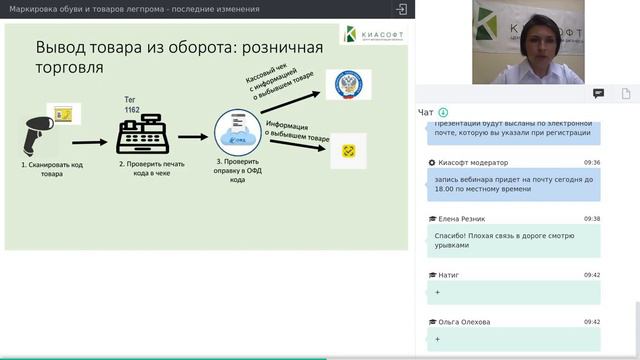Click graduation cap icon beside Натиг
The width and height of the screenshot is (640, 360).
[432, 275]
